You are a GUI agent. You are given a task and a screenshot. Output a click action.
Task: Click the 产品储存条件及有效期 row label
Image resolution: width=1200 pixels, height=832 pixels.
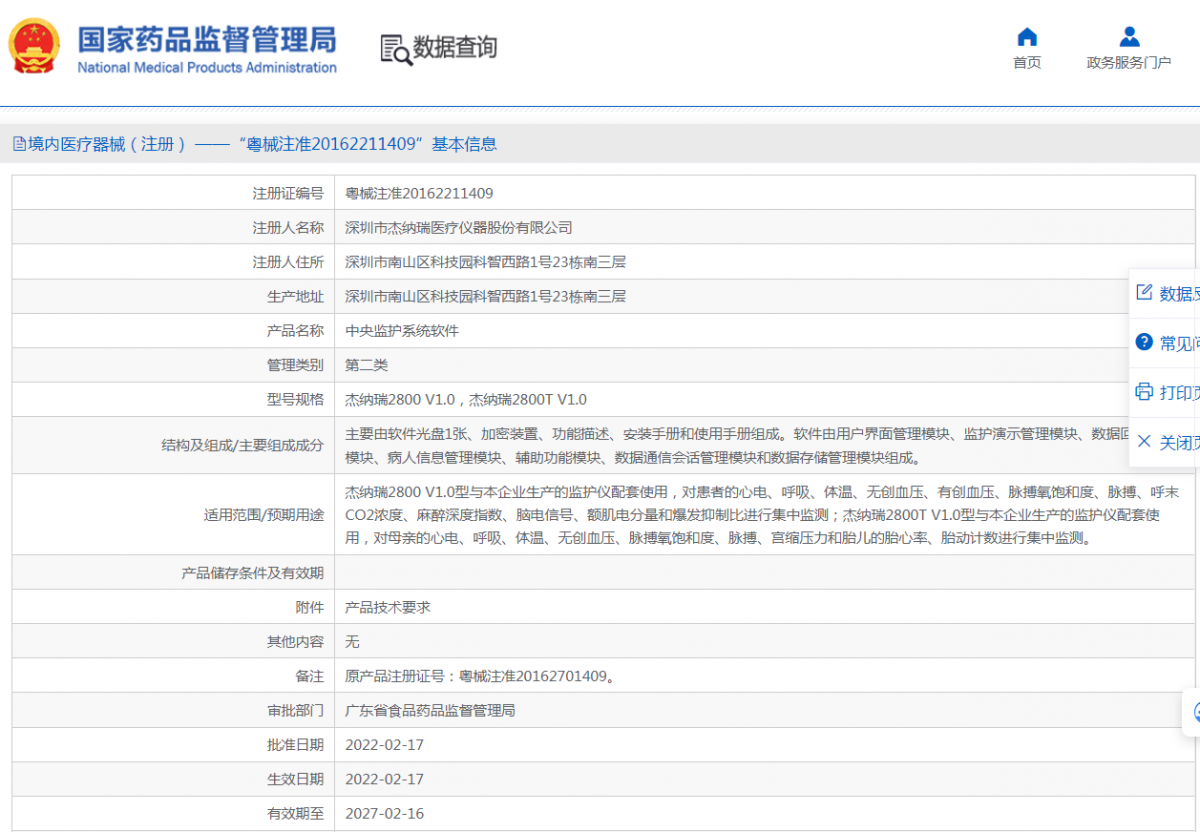[252, 573]
